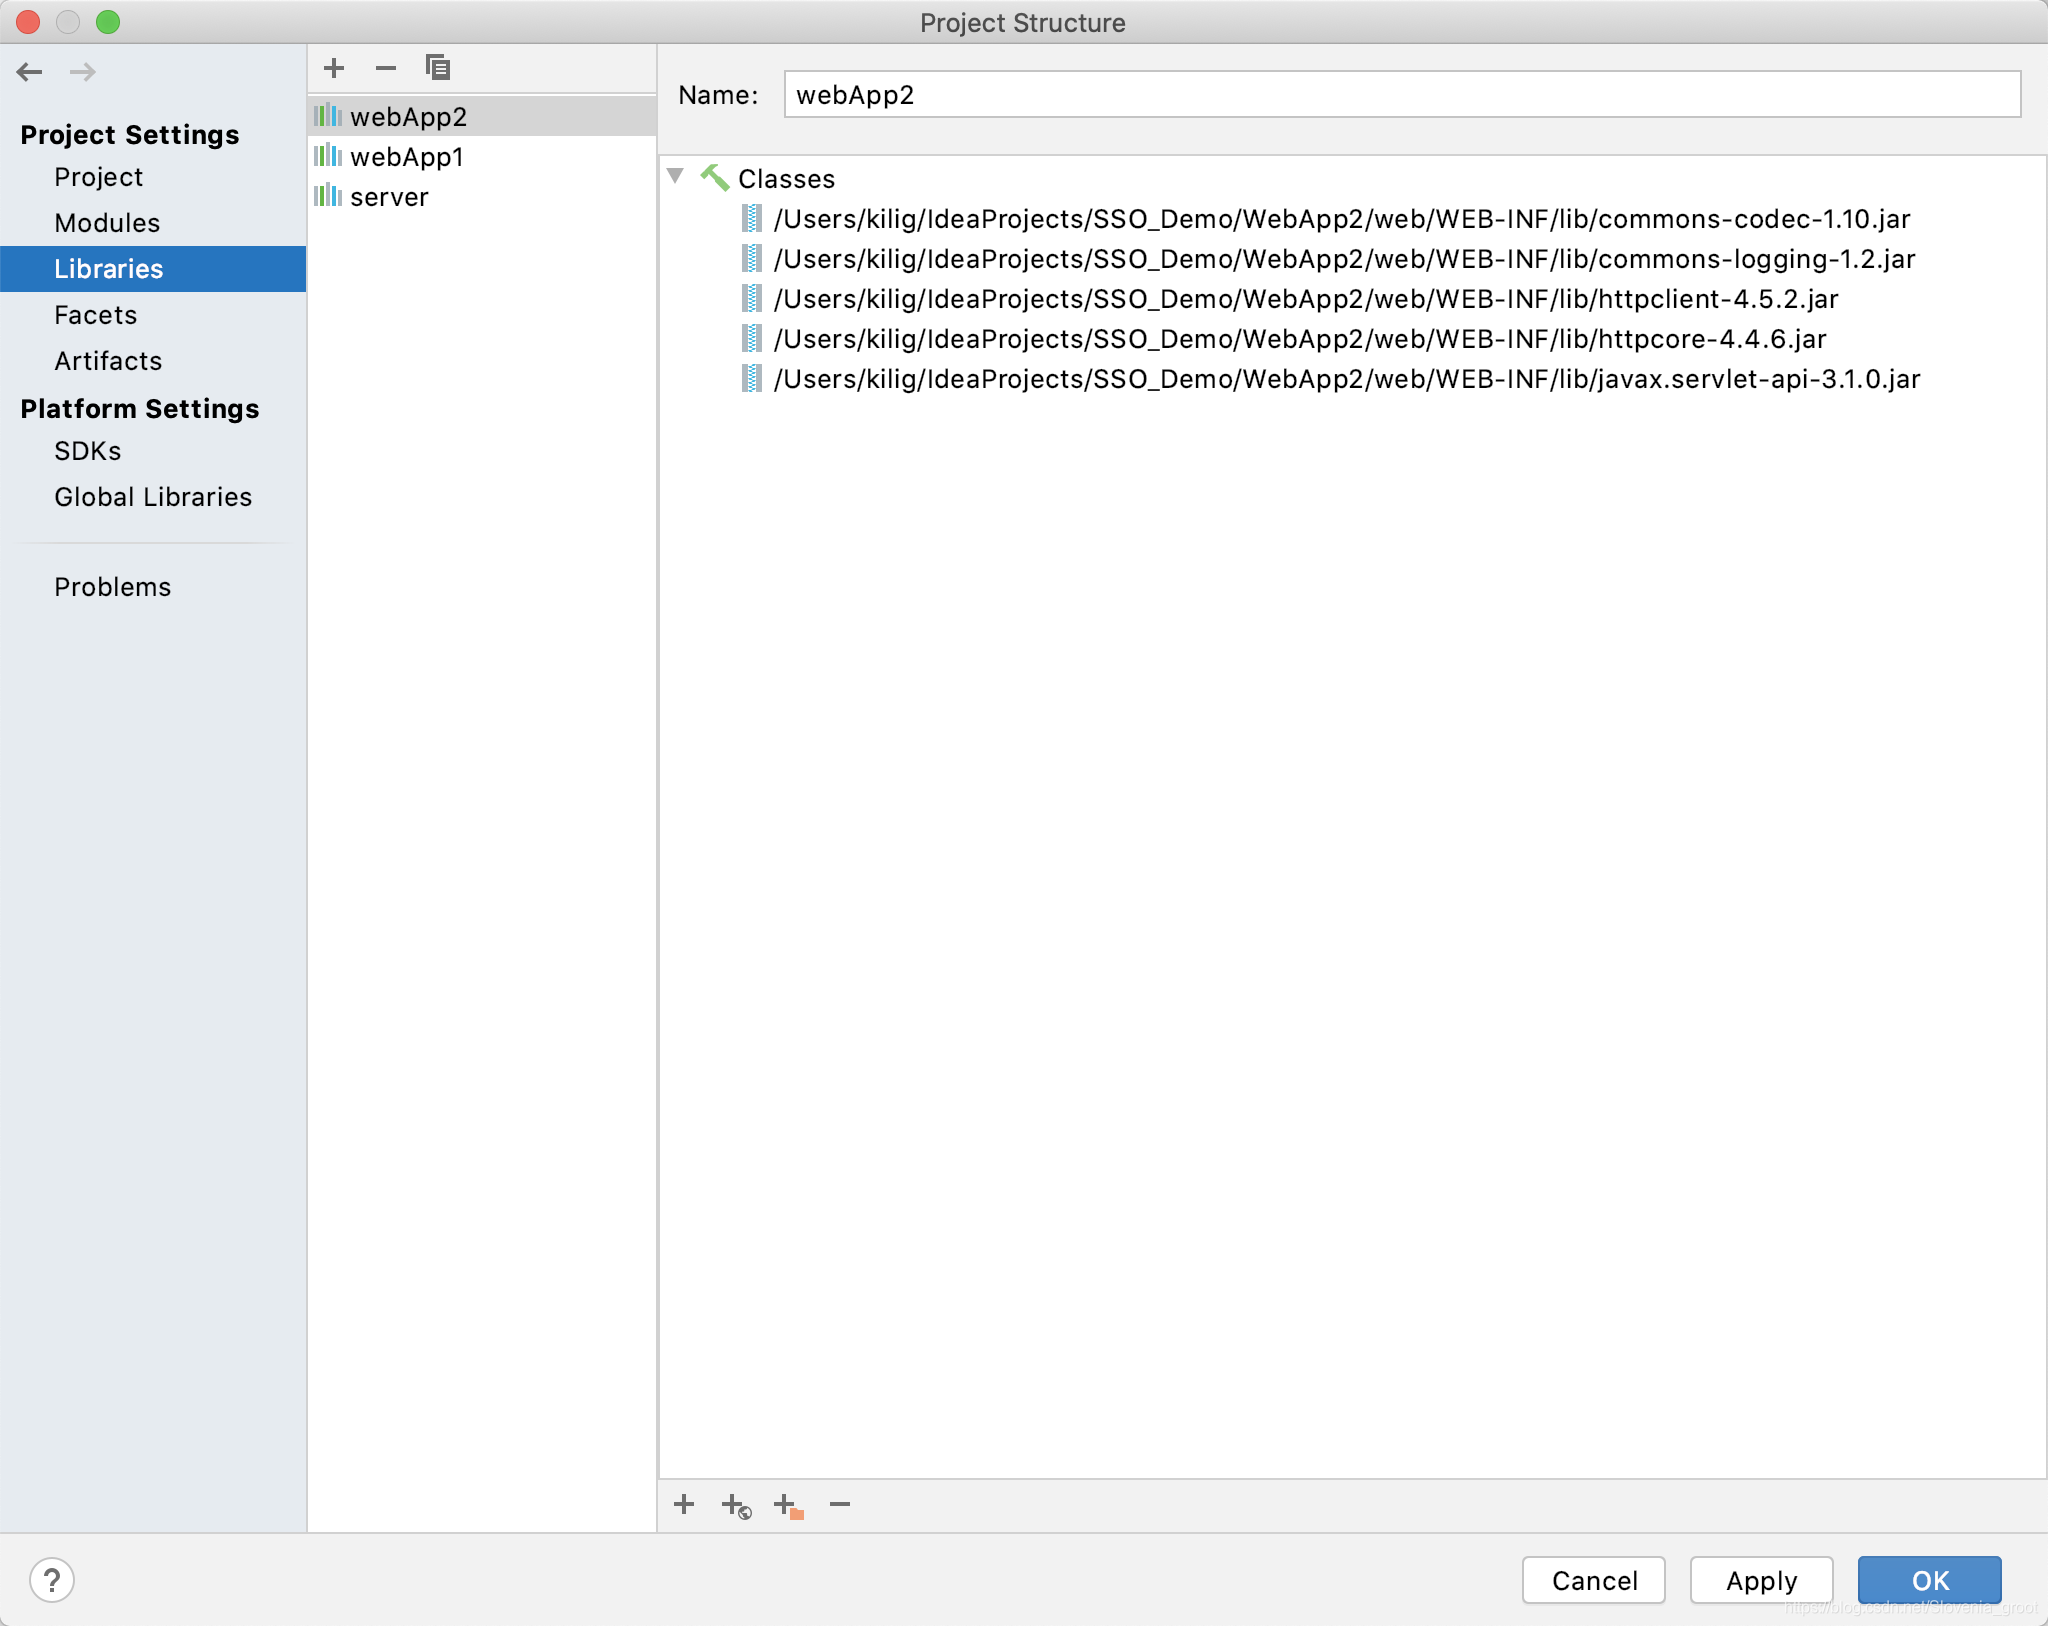Open the Modules settings section
Viewport: 2048px width, 1626px height.
point(107,223)
